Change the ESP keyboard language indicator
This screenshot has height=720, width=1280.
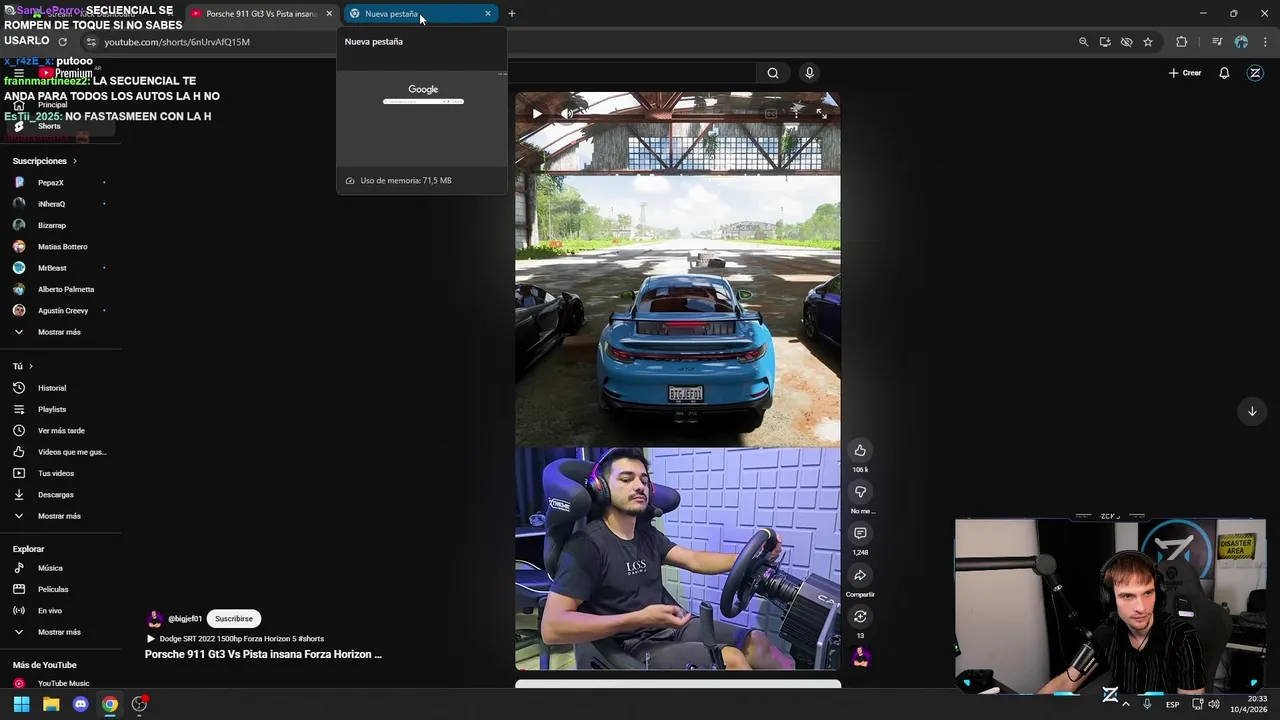click(1172, 704)
